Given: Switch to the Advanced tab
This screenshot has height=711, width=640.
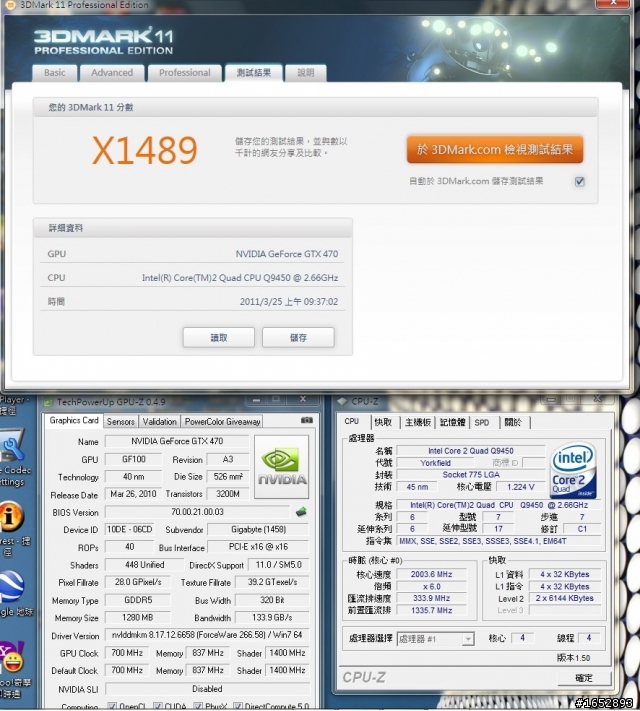Looking at the screenshot, I should tap(112, 73).
